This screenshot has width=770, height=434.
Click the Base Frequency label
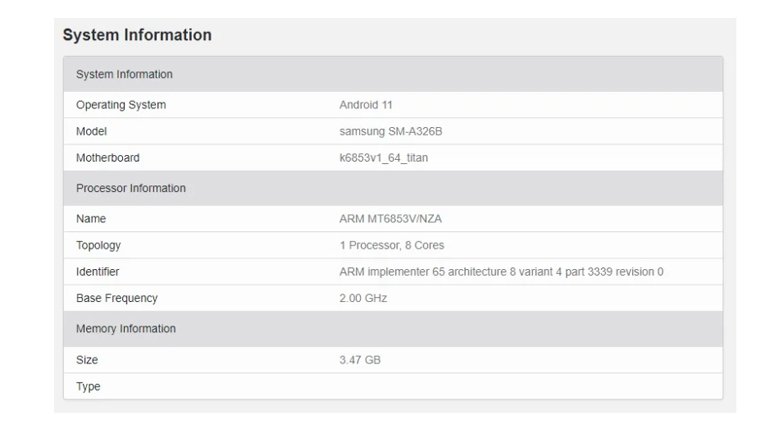pyautogui.click(x=116, y=298)
